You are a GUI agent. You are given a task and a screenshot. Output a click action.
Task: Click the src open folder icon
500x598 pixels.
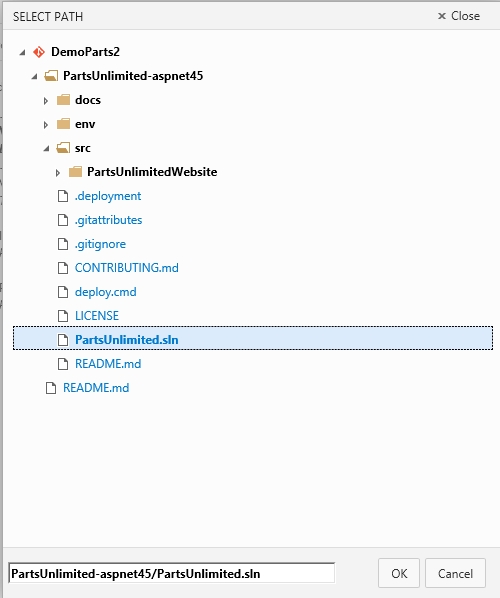tap(63, 148)
